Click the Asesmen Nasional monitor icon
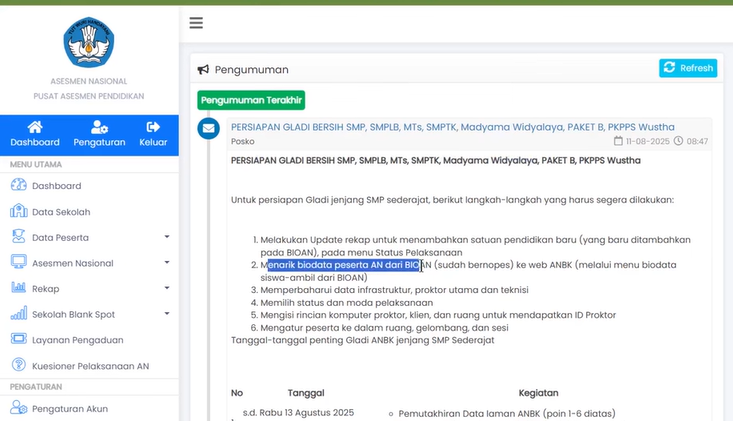The width and height of the screenshot is (733, 421). (19, 262)
